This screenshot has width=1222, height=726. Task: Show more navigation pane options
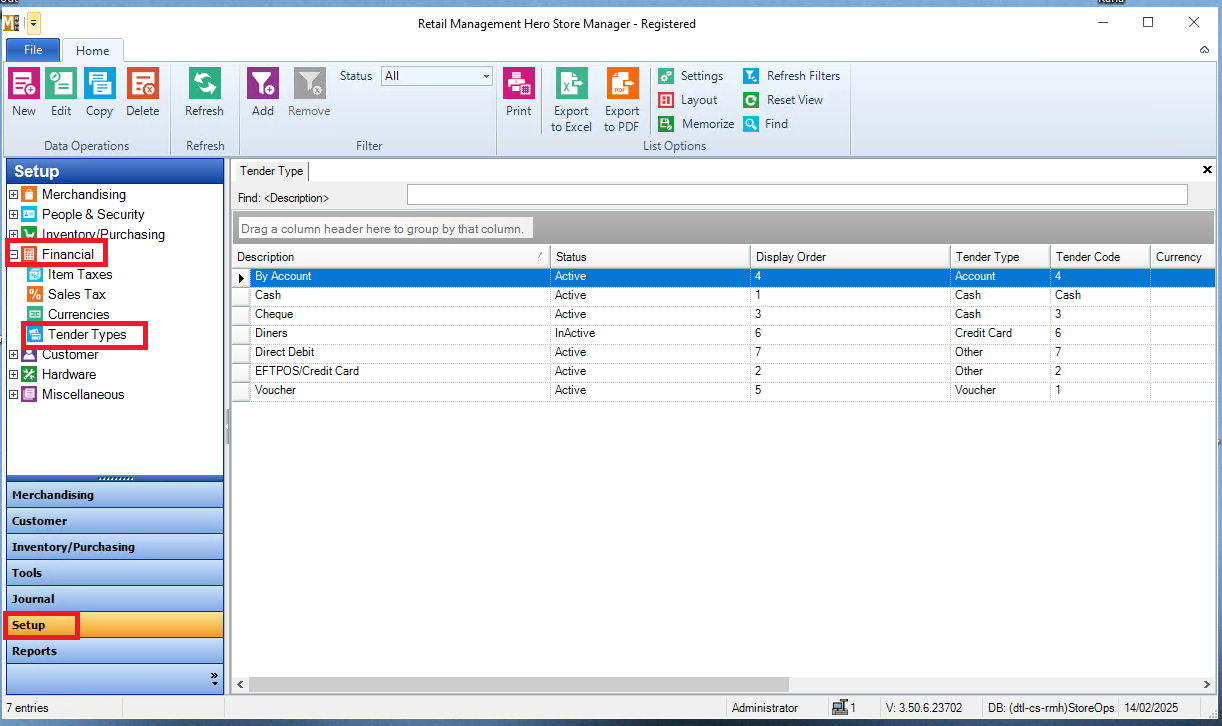214,678
